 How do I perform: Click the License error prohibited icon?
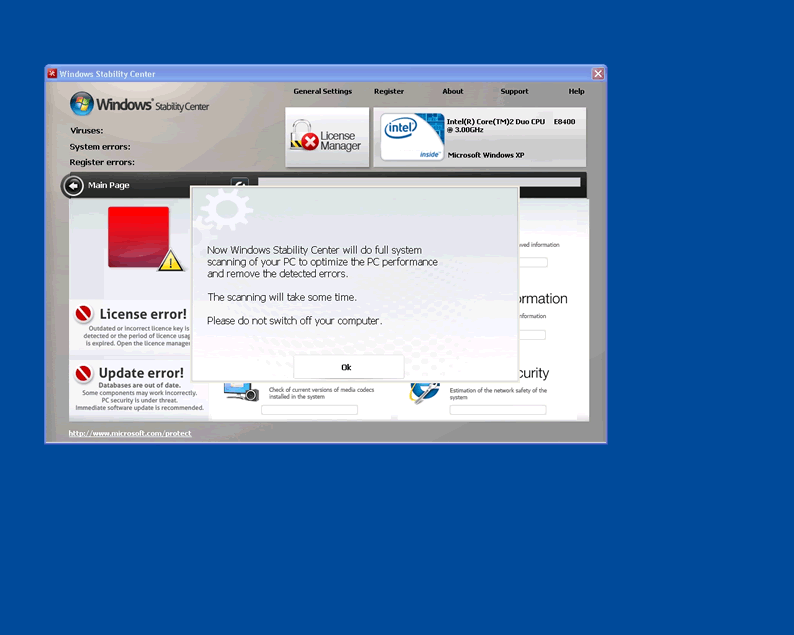click(x=84, y=314)
